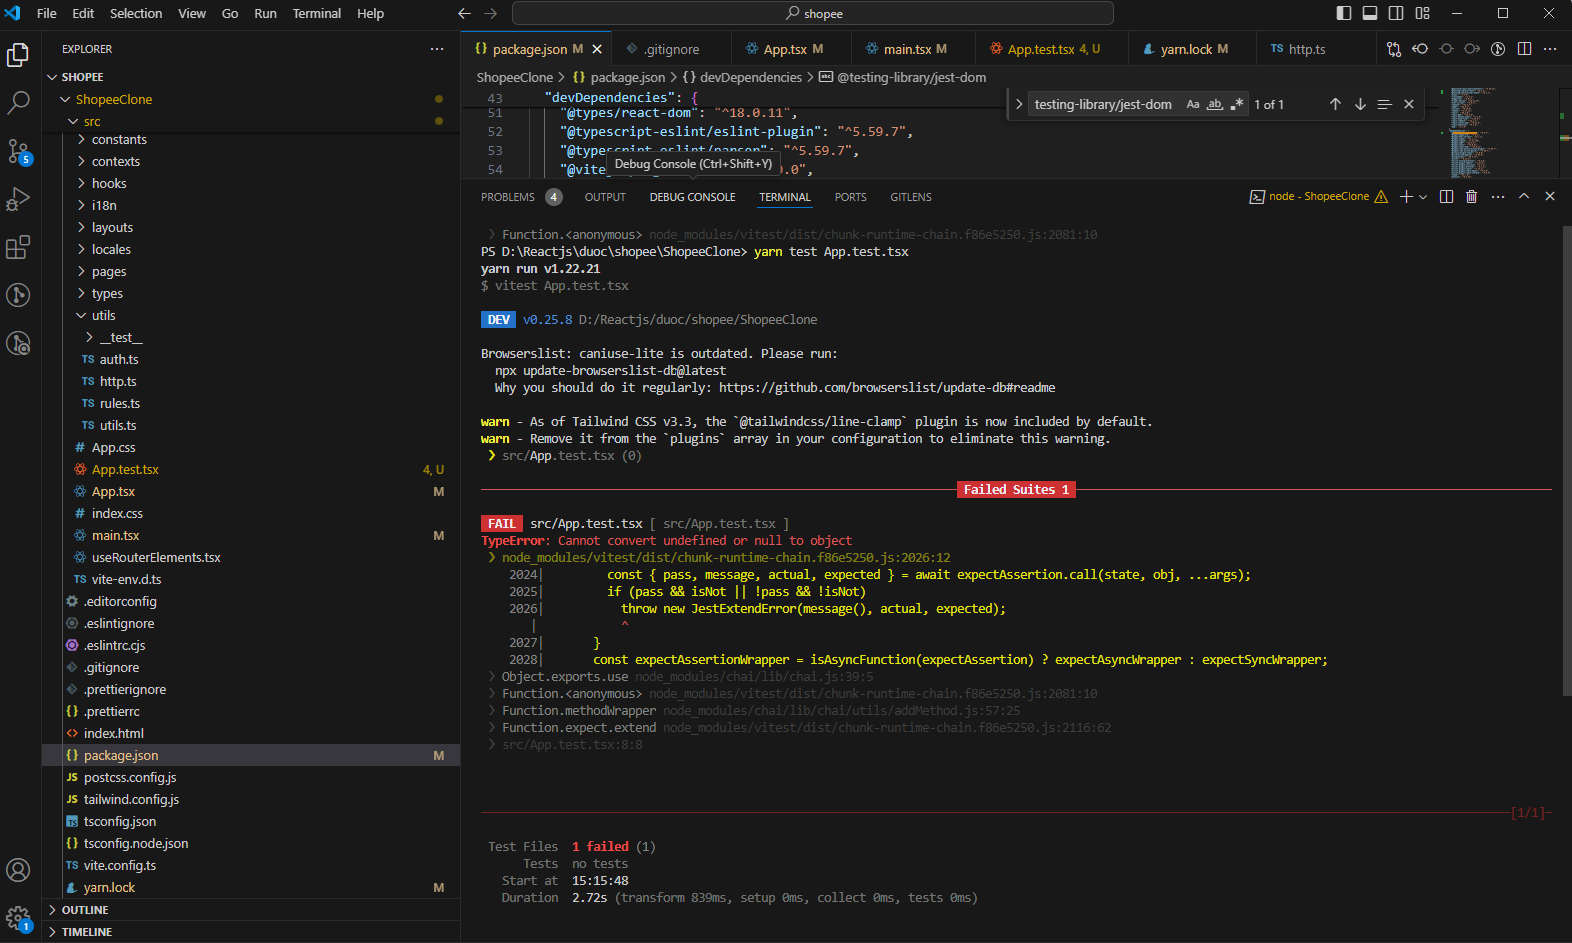Close the terminal panel
This screenshot has width=1572, height=943.
1550,196
